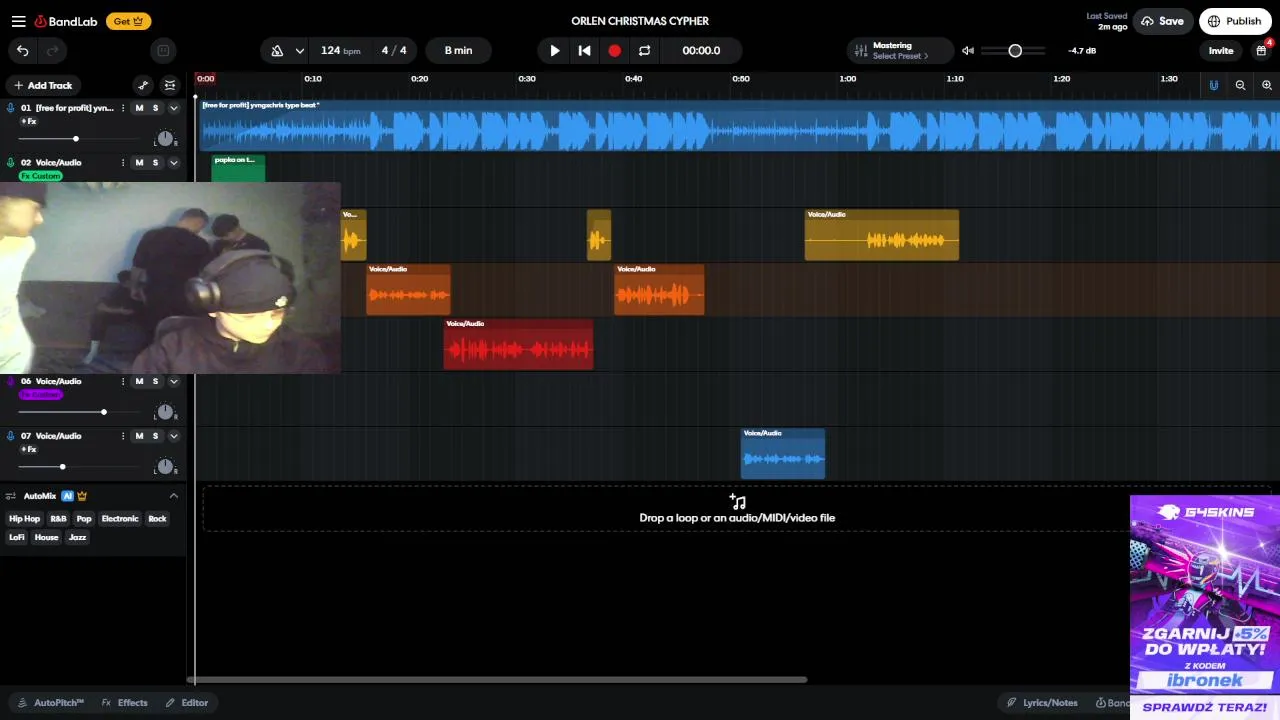Click track 07 blue microphone icon
Viewport: 1280px width, 720px height.
(11, 436)
